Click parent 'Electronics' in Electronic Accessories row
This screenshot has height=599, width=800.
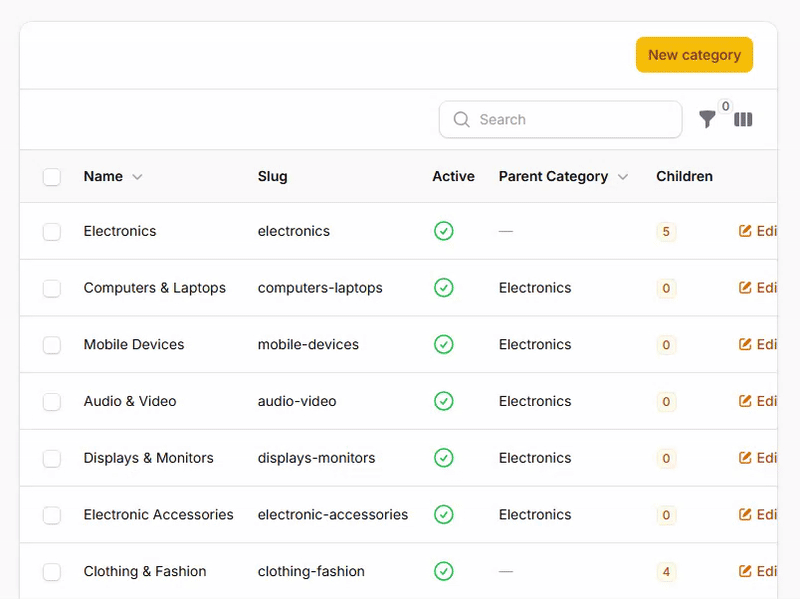(x=535, y=514)
